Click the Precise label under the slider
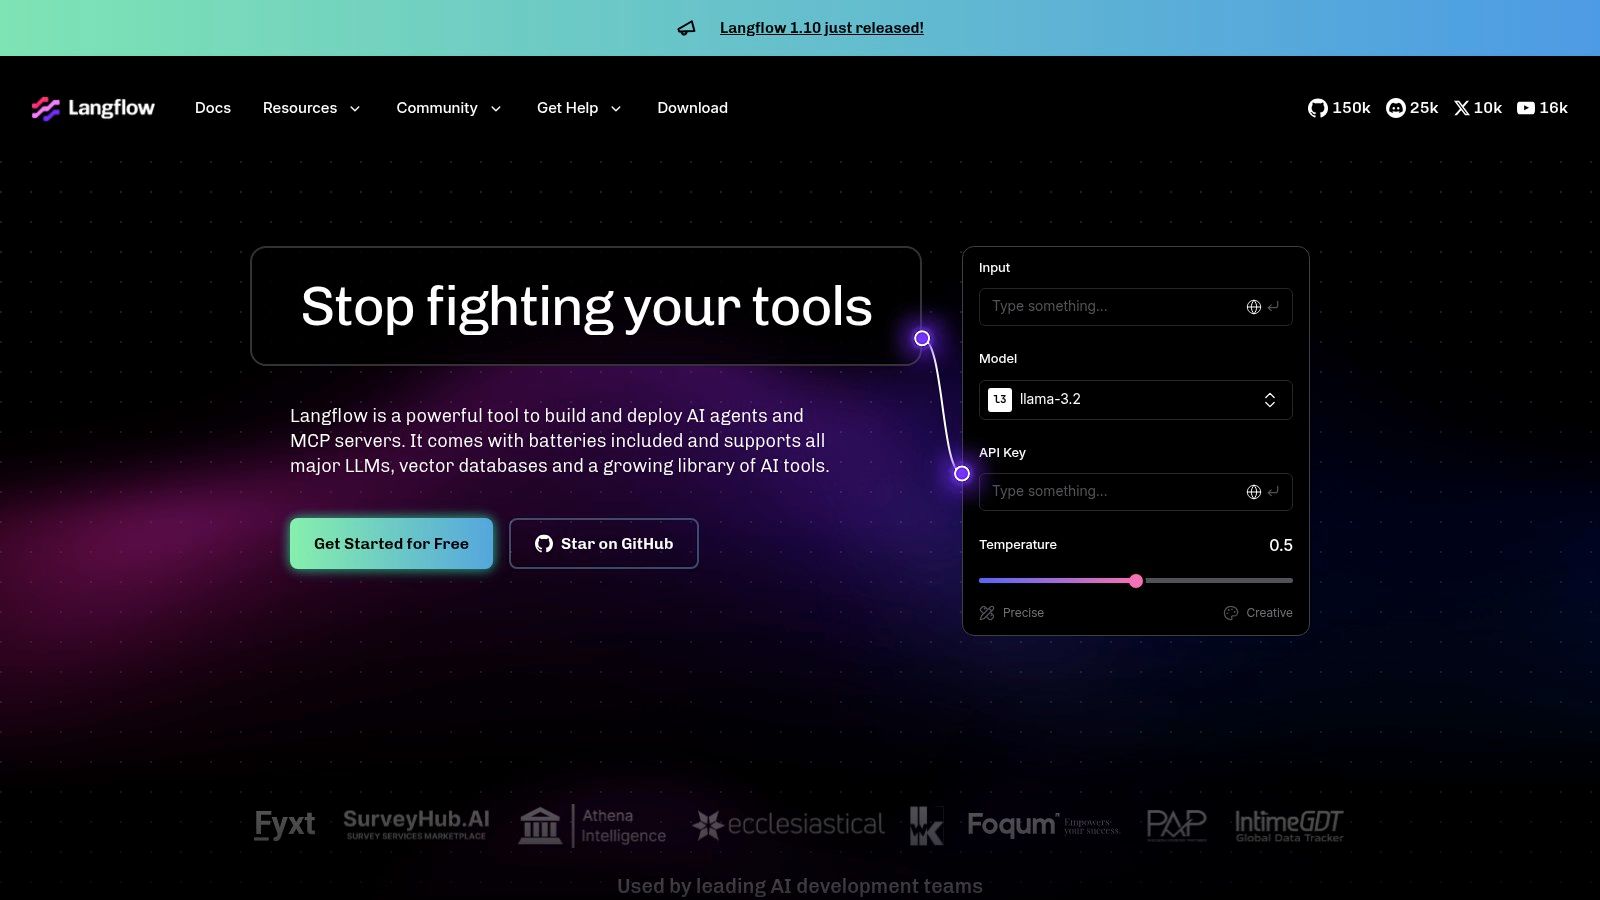The width and height of the screenshot is (1600, 900). (x=1023, y=613)
